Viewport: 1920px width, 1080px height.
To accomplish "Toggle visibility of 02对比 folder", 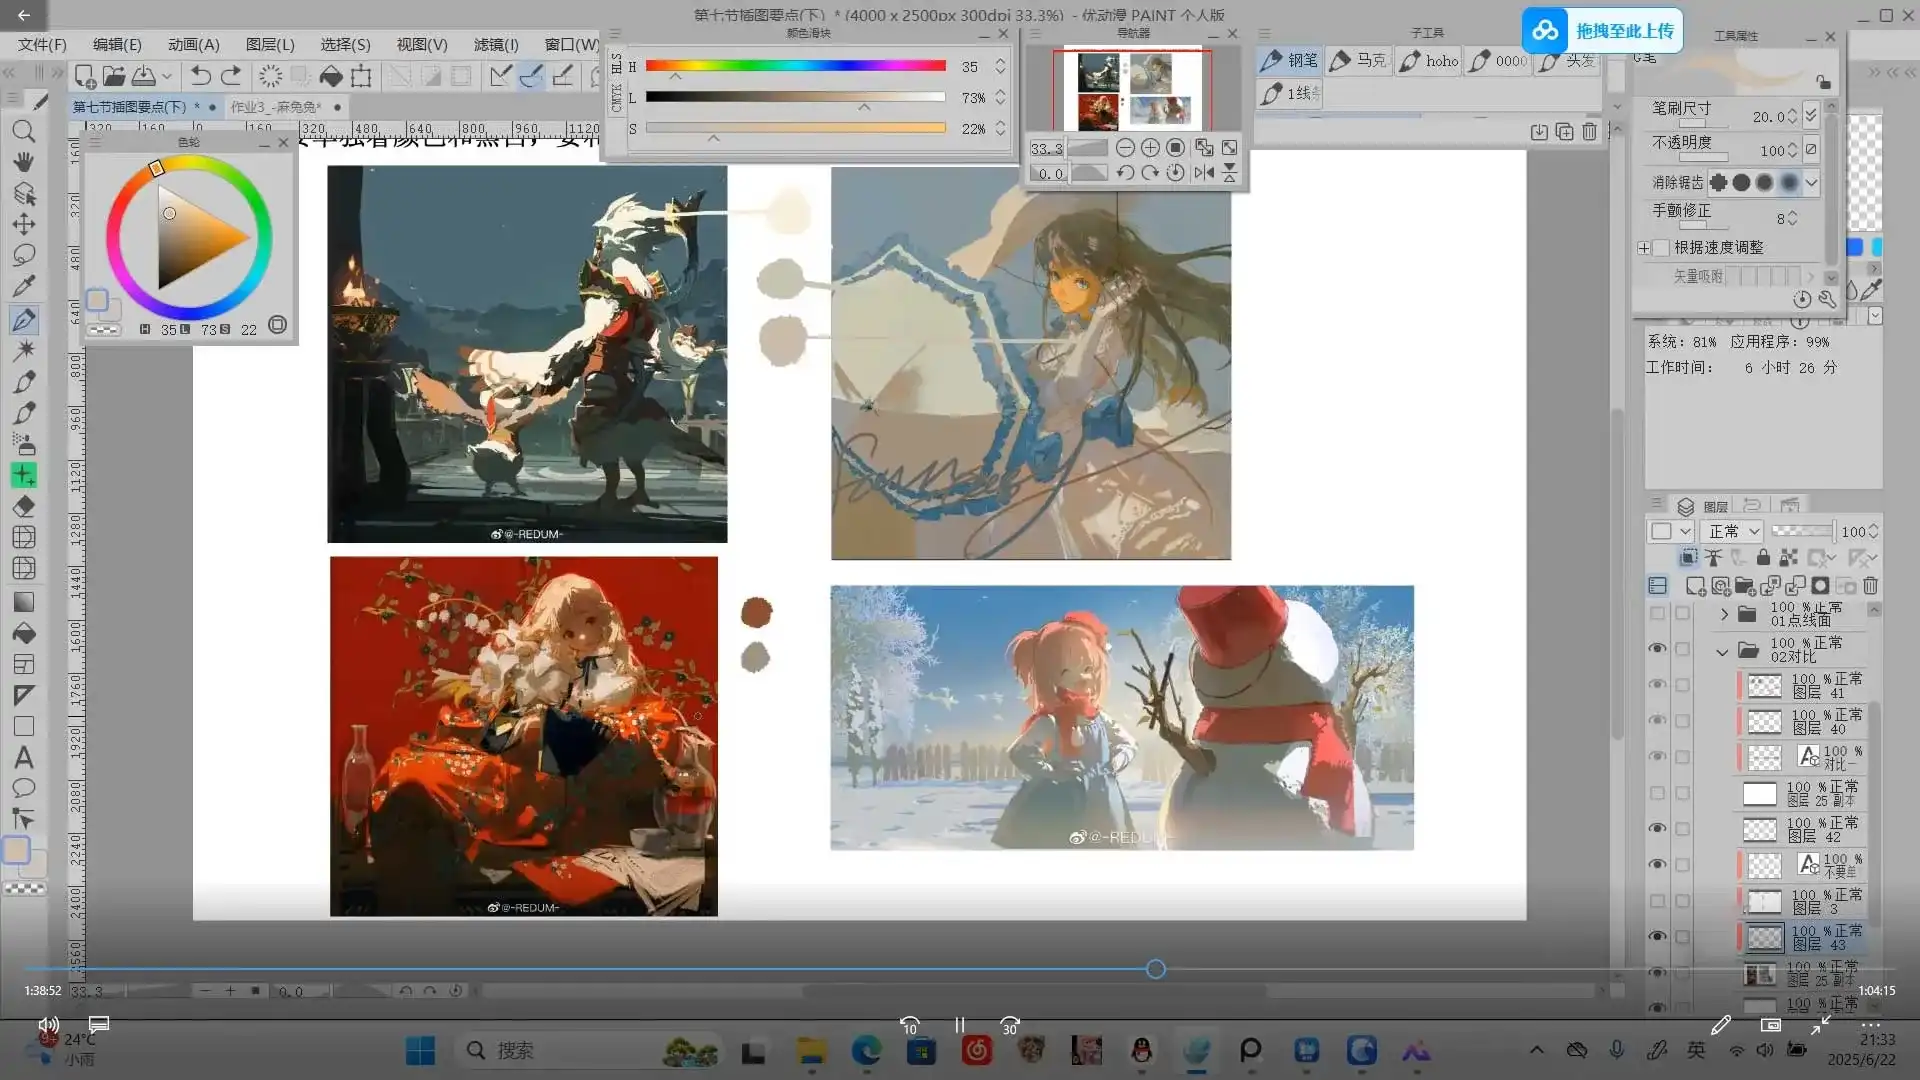I will [1657, 649].
